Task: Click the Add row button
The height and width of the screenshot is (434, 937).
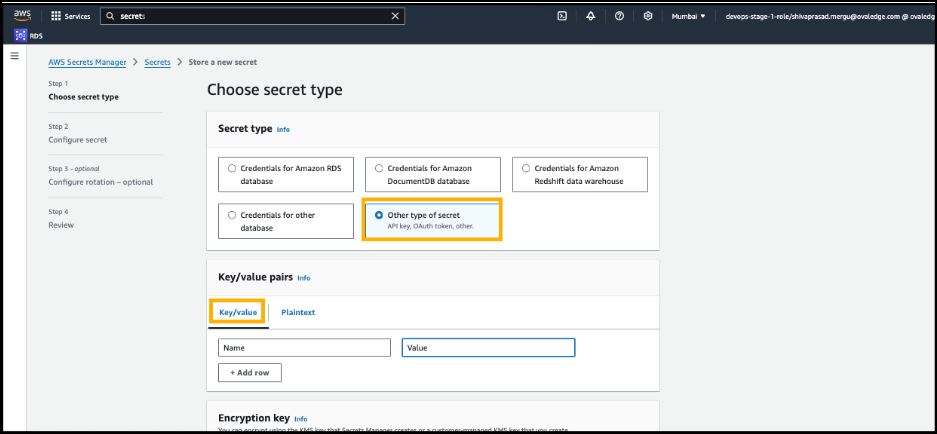Action: click(249, 373)
